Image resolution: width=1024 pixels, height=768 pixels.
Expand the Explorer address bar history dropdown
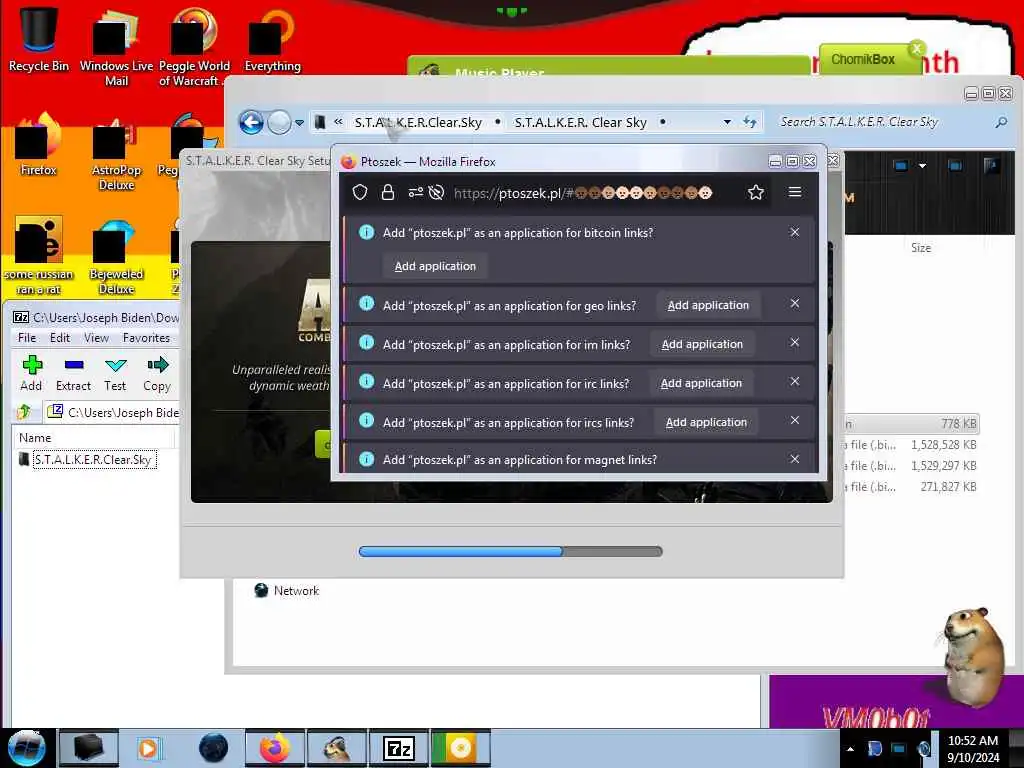727,122
